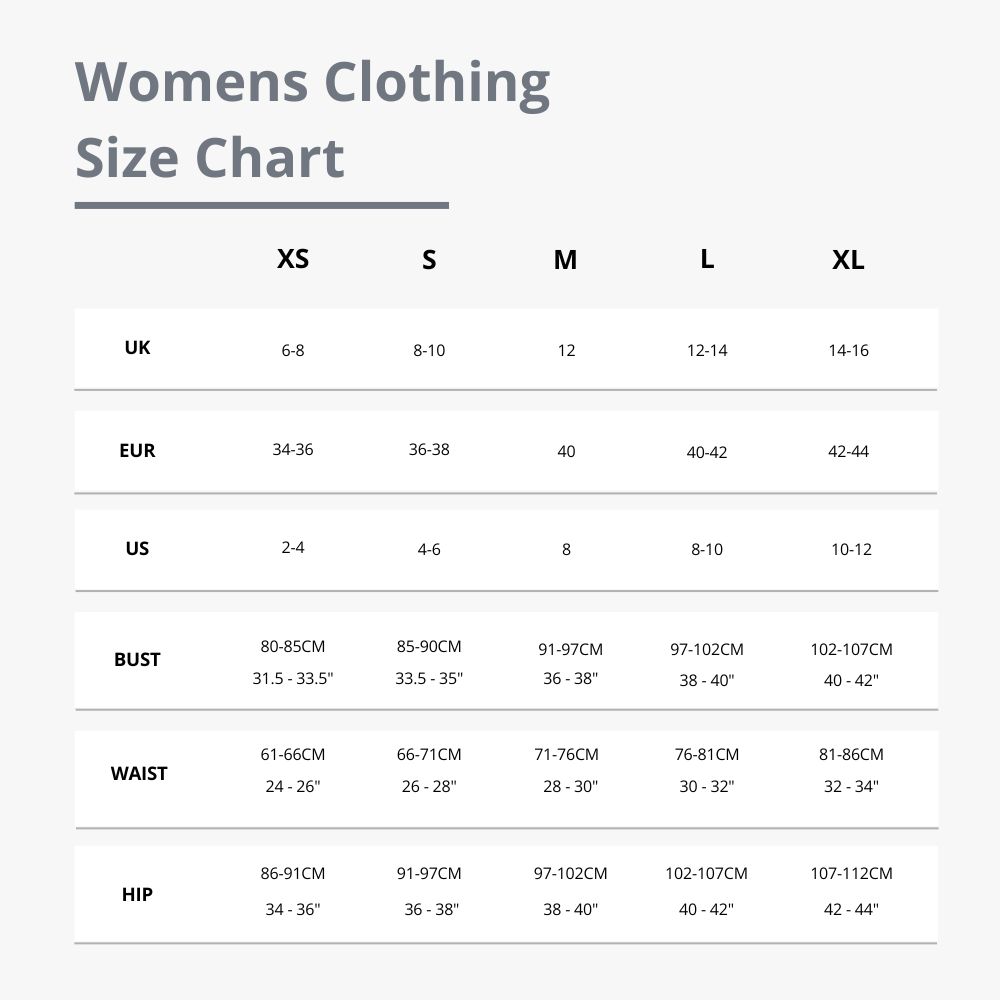The width and height of the screenshot is (1000, 1000).
Task: Click hip measurement 107-112CM cell
Action: [x=851, y=874]
